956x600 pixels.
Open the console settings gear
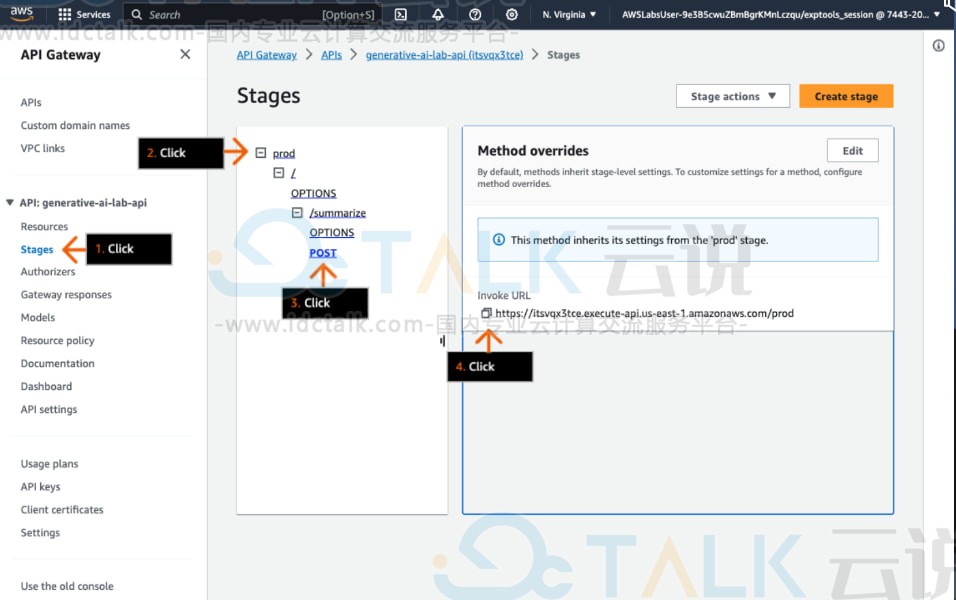pyautogui.click(x=512, y=15)
